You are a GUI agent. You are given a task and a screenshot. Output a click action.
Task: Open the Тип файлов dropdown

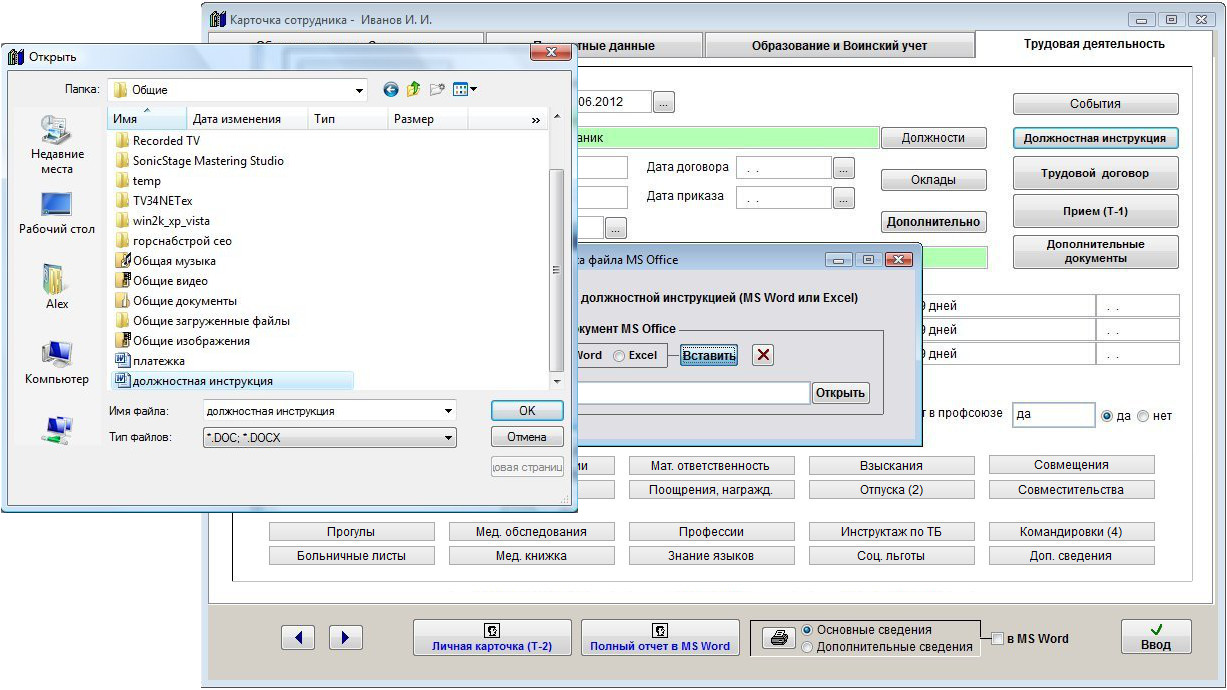pyautogui.click(x=449, y=438)
